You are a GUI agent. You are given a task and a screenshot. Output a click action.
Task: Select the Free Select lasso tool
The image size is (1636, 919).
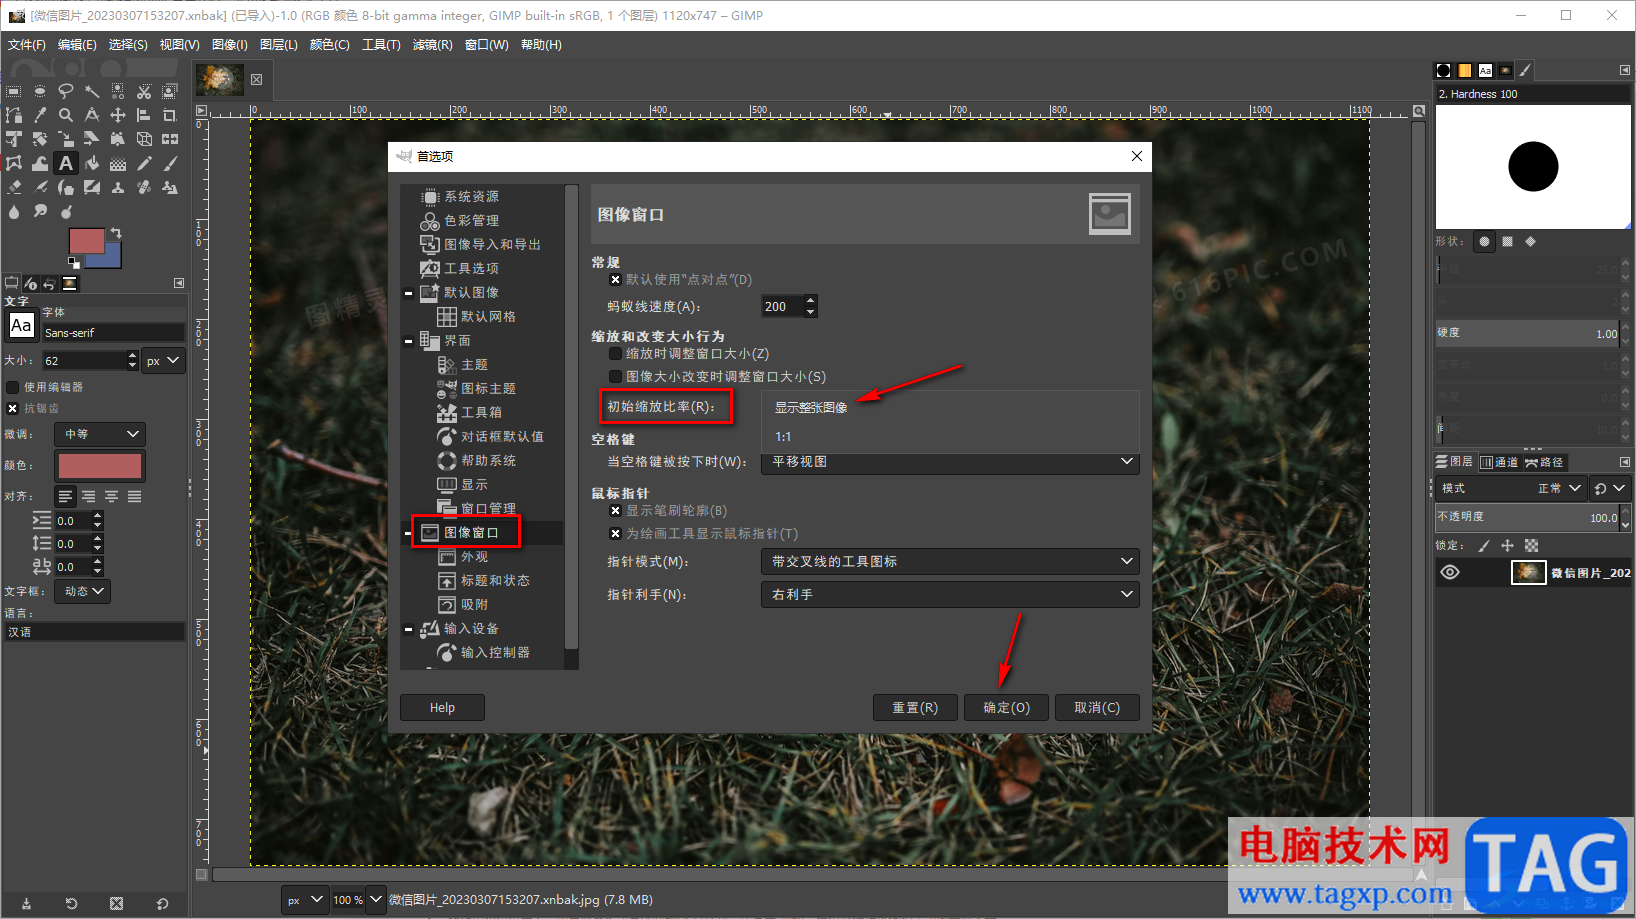pos(66,91)
